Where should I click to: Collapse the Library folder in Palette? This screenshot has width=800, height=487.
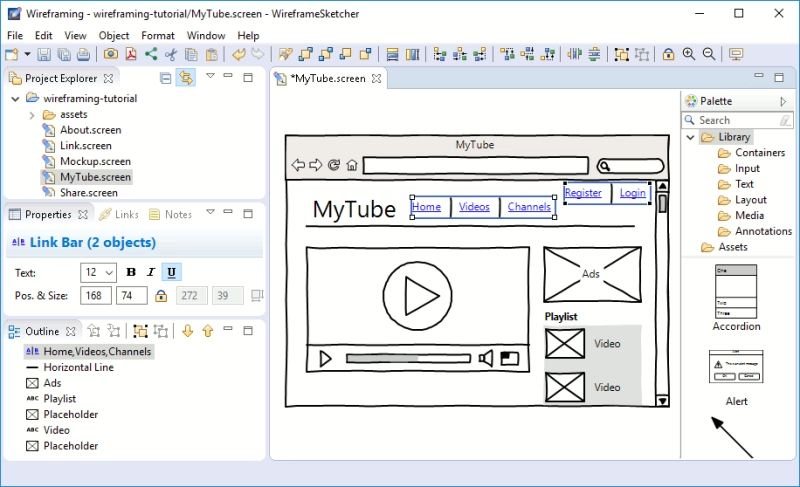(x=690, y=137)
